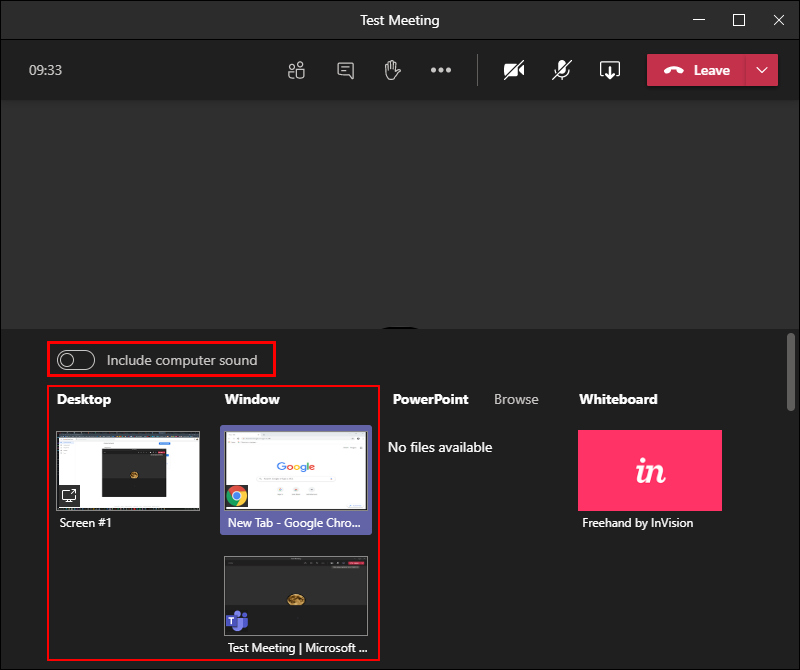The height and width of the screenshot is (670, 800).
Task: Maximize the Test Meeting window
Action: tap(739, 20)
